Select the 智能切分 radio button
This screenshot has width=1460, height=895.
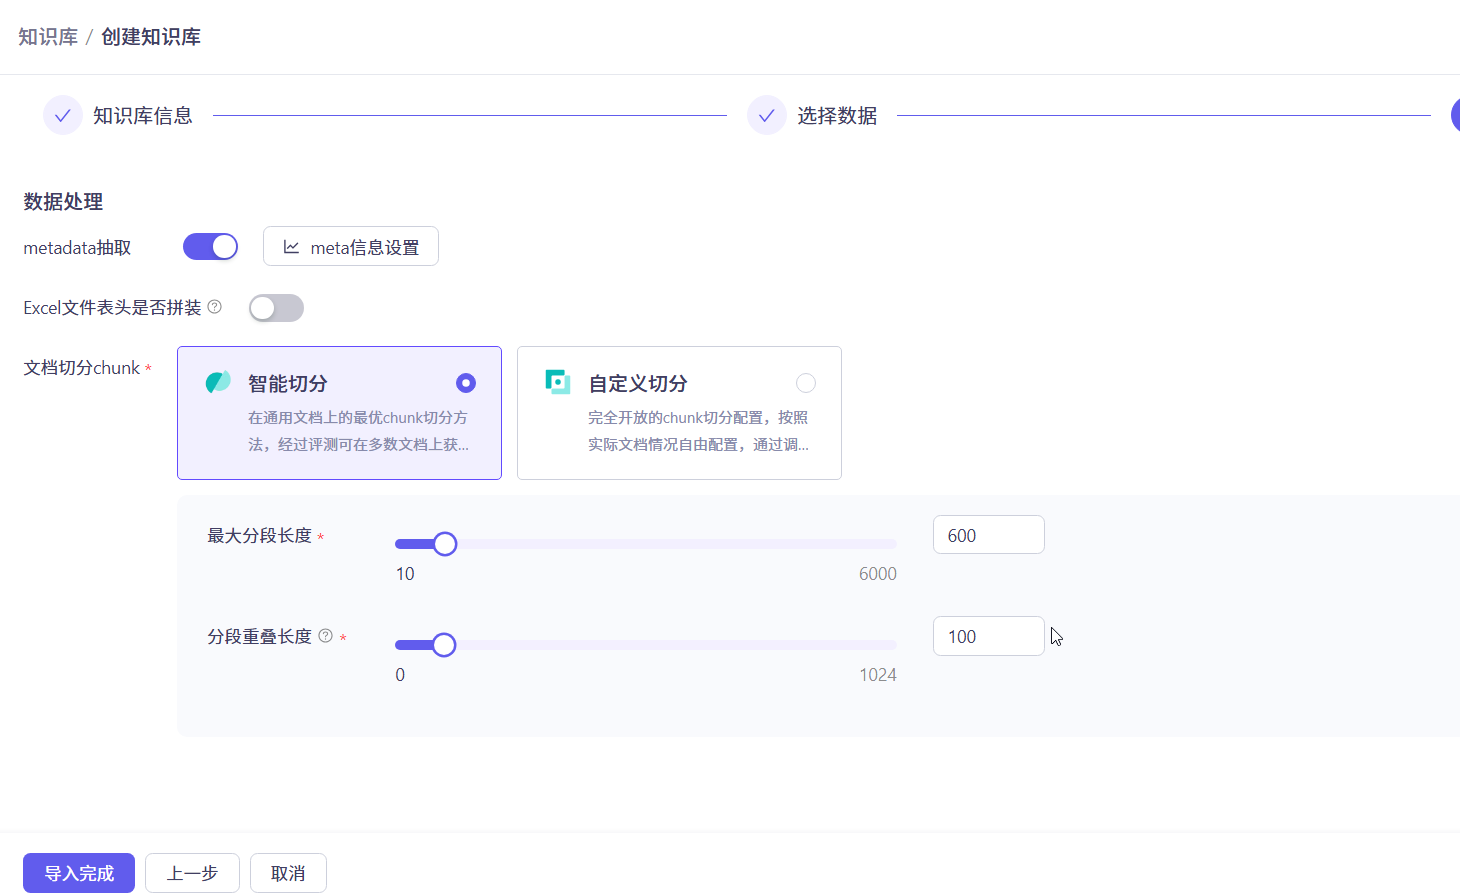click(466, 383)
